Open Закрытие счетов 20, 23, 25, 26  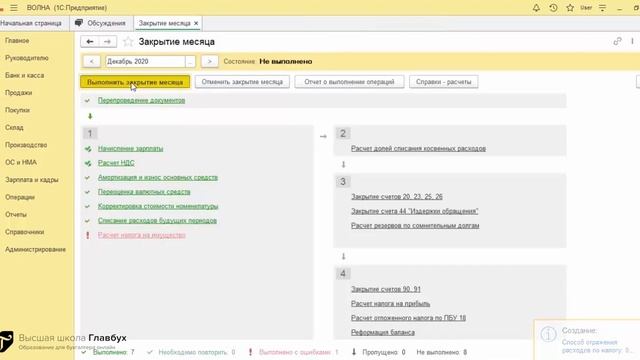click(397, 197)
